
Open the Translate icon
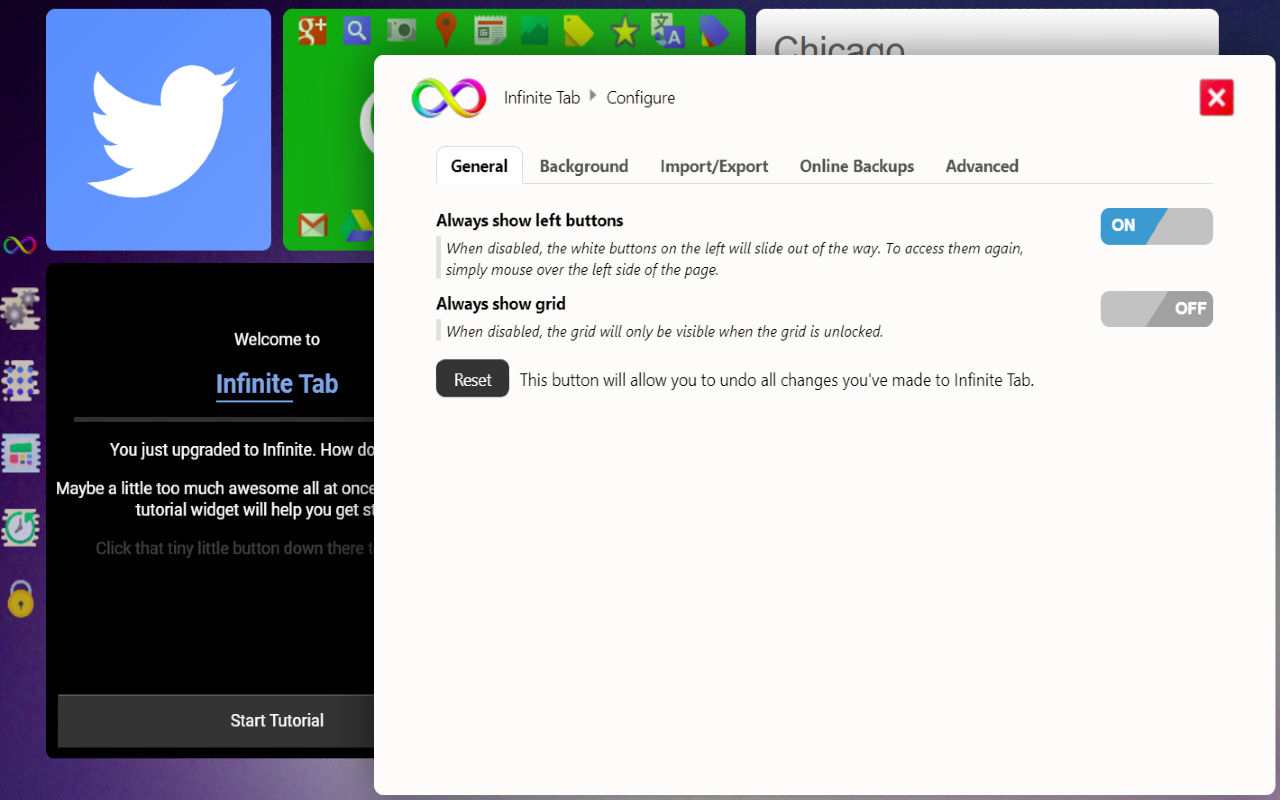[667, 30]
